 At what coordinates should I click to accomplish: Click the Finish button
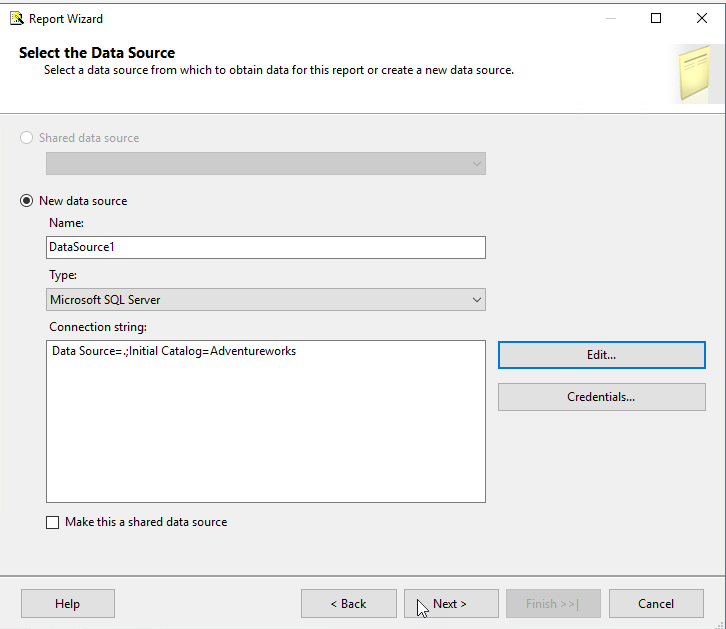tap(553, 603)
